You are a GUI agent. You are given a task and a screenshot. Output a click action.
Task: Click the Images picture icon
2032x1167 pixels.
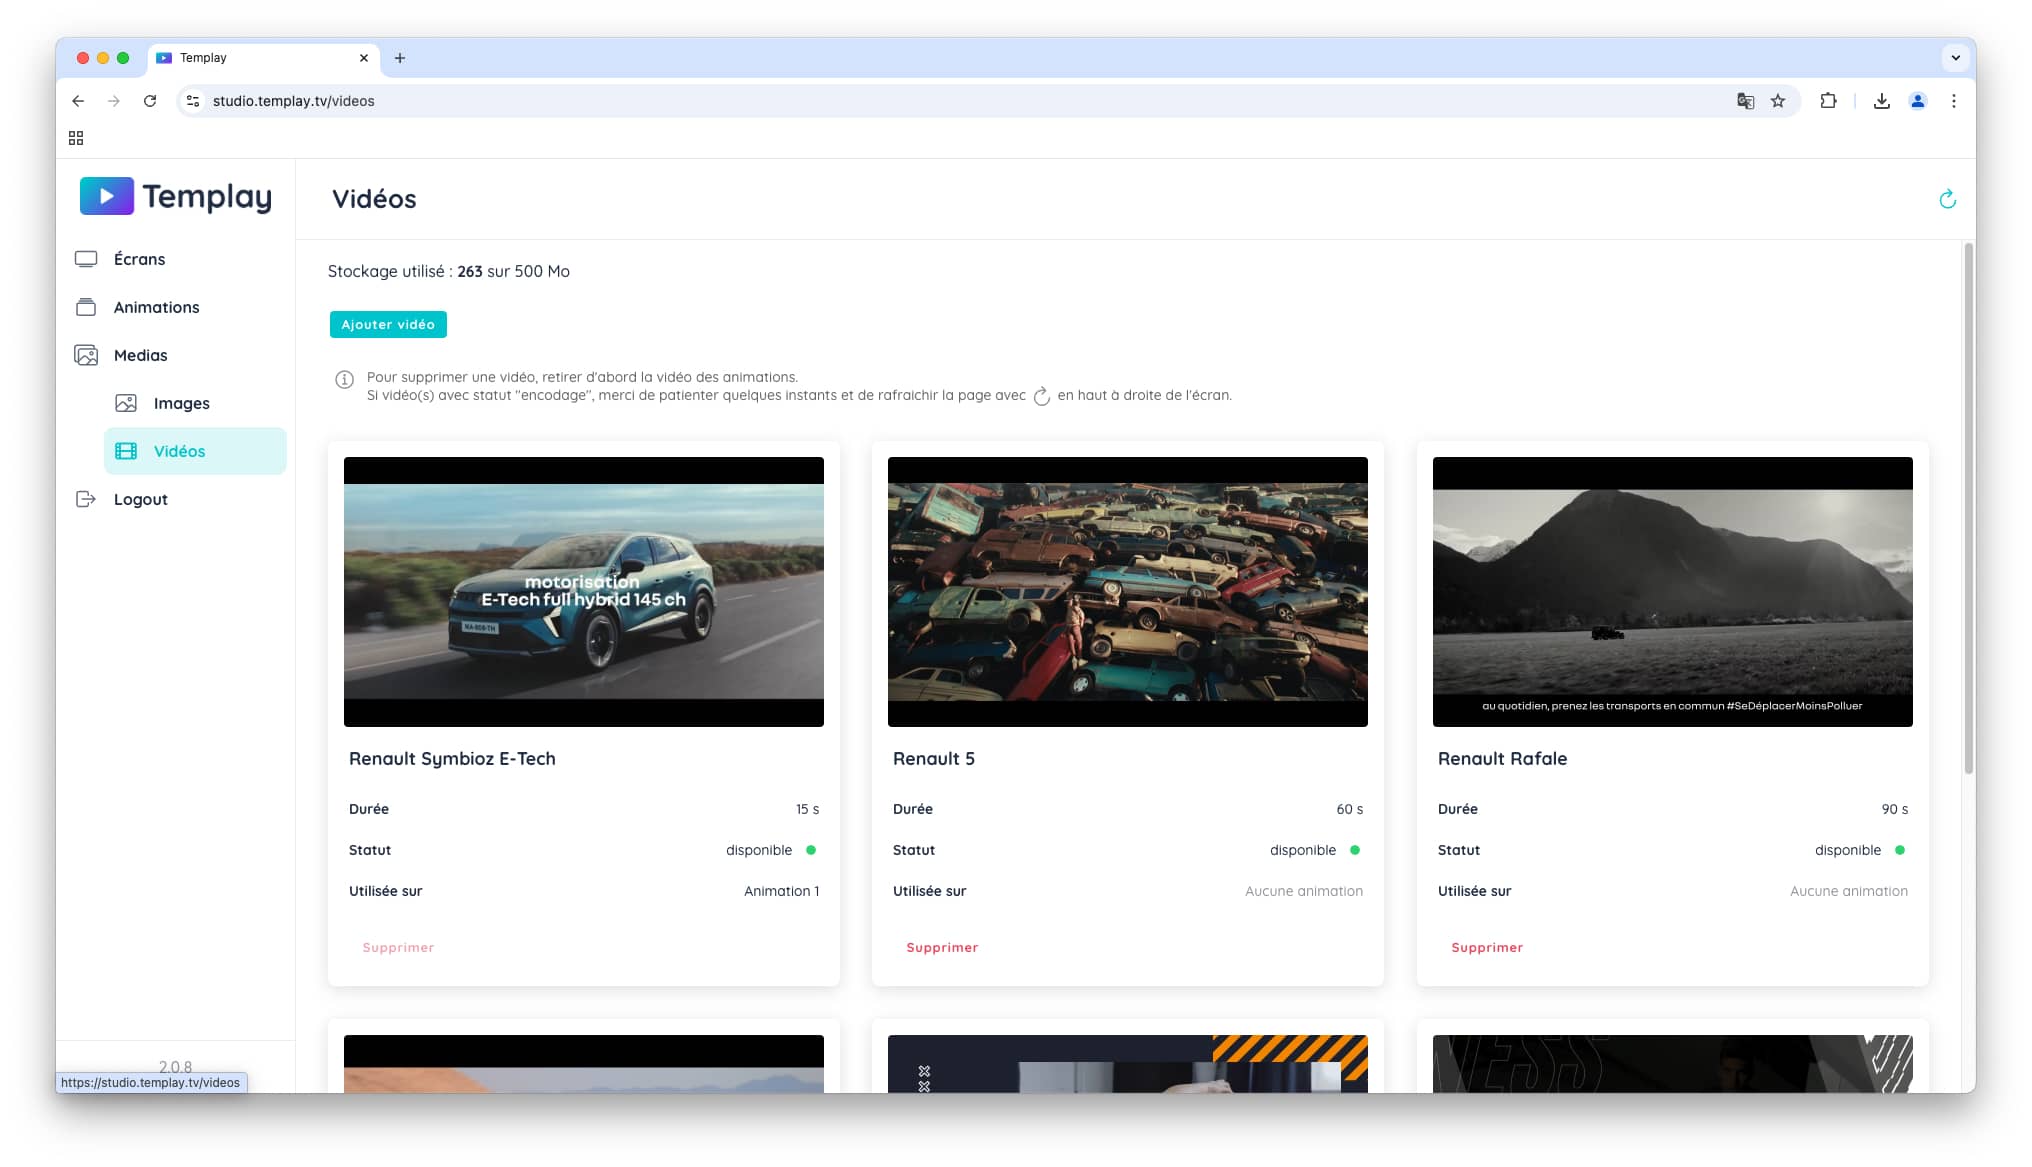pos(126,403)
